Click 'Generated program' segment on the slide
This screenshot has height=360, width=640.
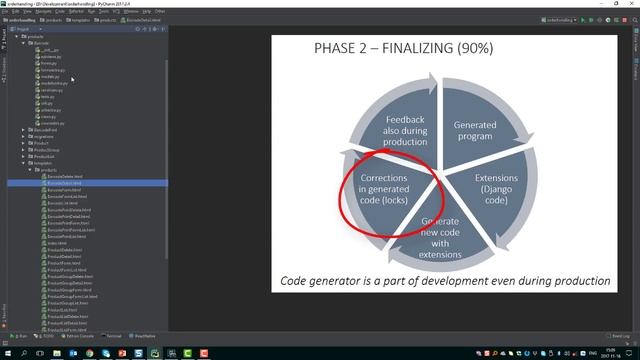[475, 131]
